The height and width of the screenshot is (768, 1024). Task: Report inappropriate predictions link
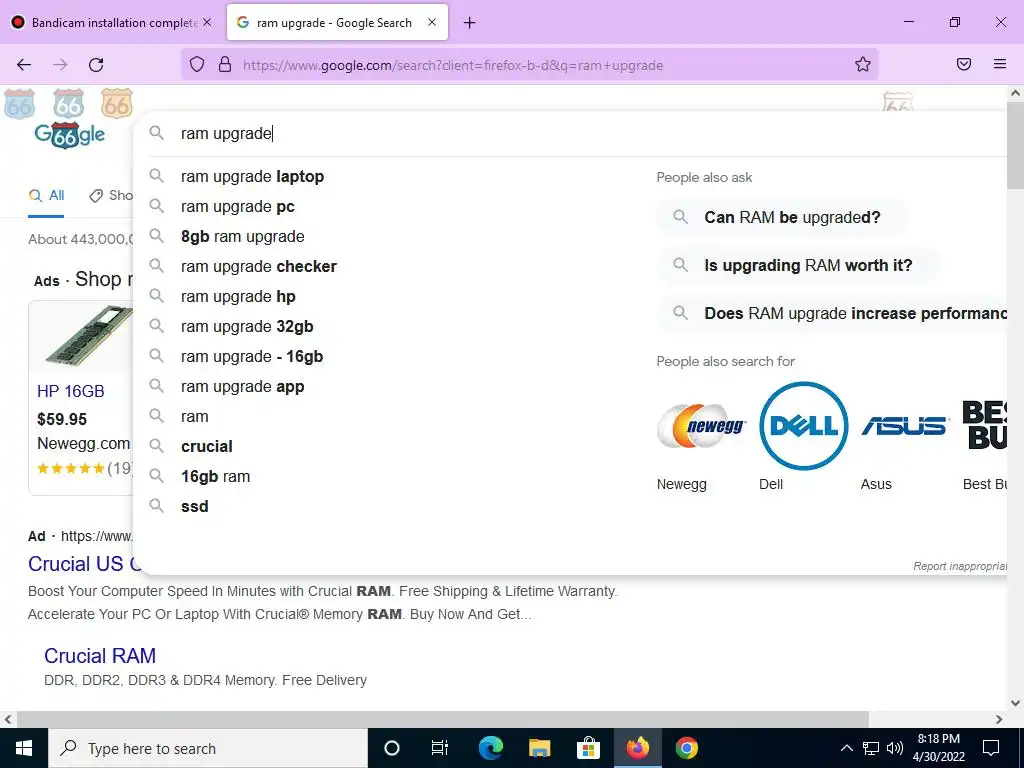(x=960, y=566)
